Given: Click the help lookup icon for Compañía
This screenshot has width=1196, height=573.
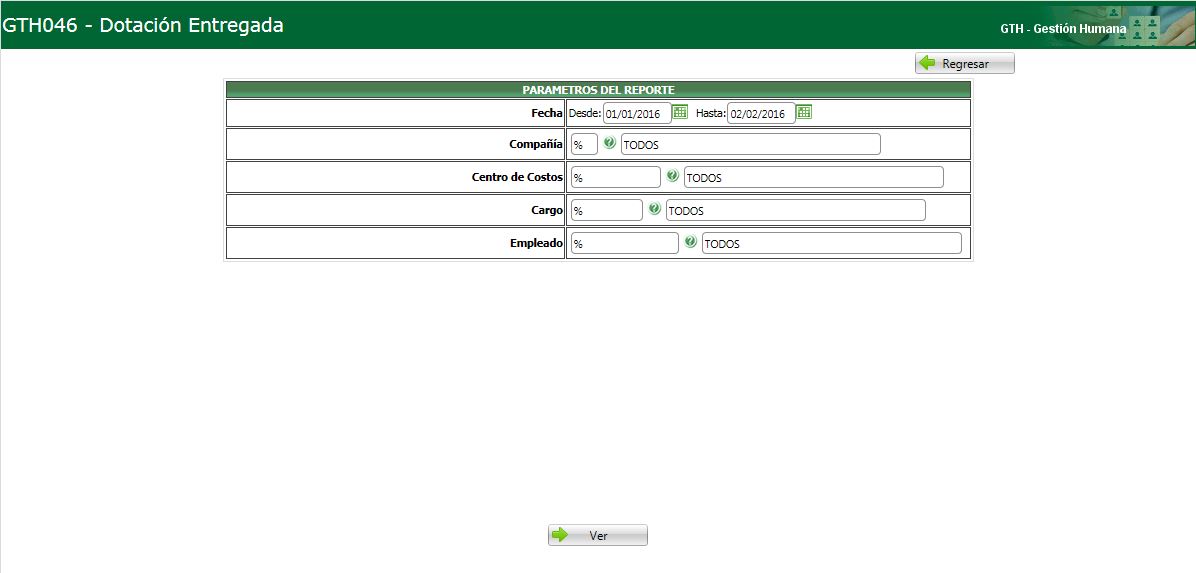Looking at the screenshot, I should (609, 142).
